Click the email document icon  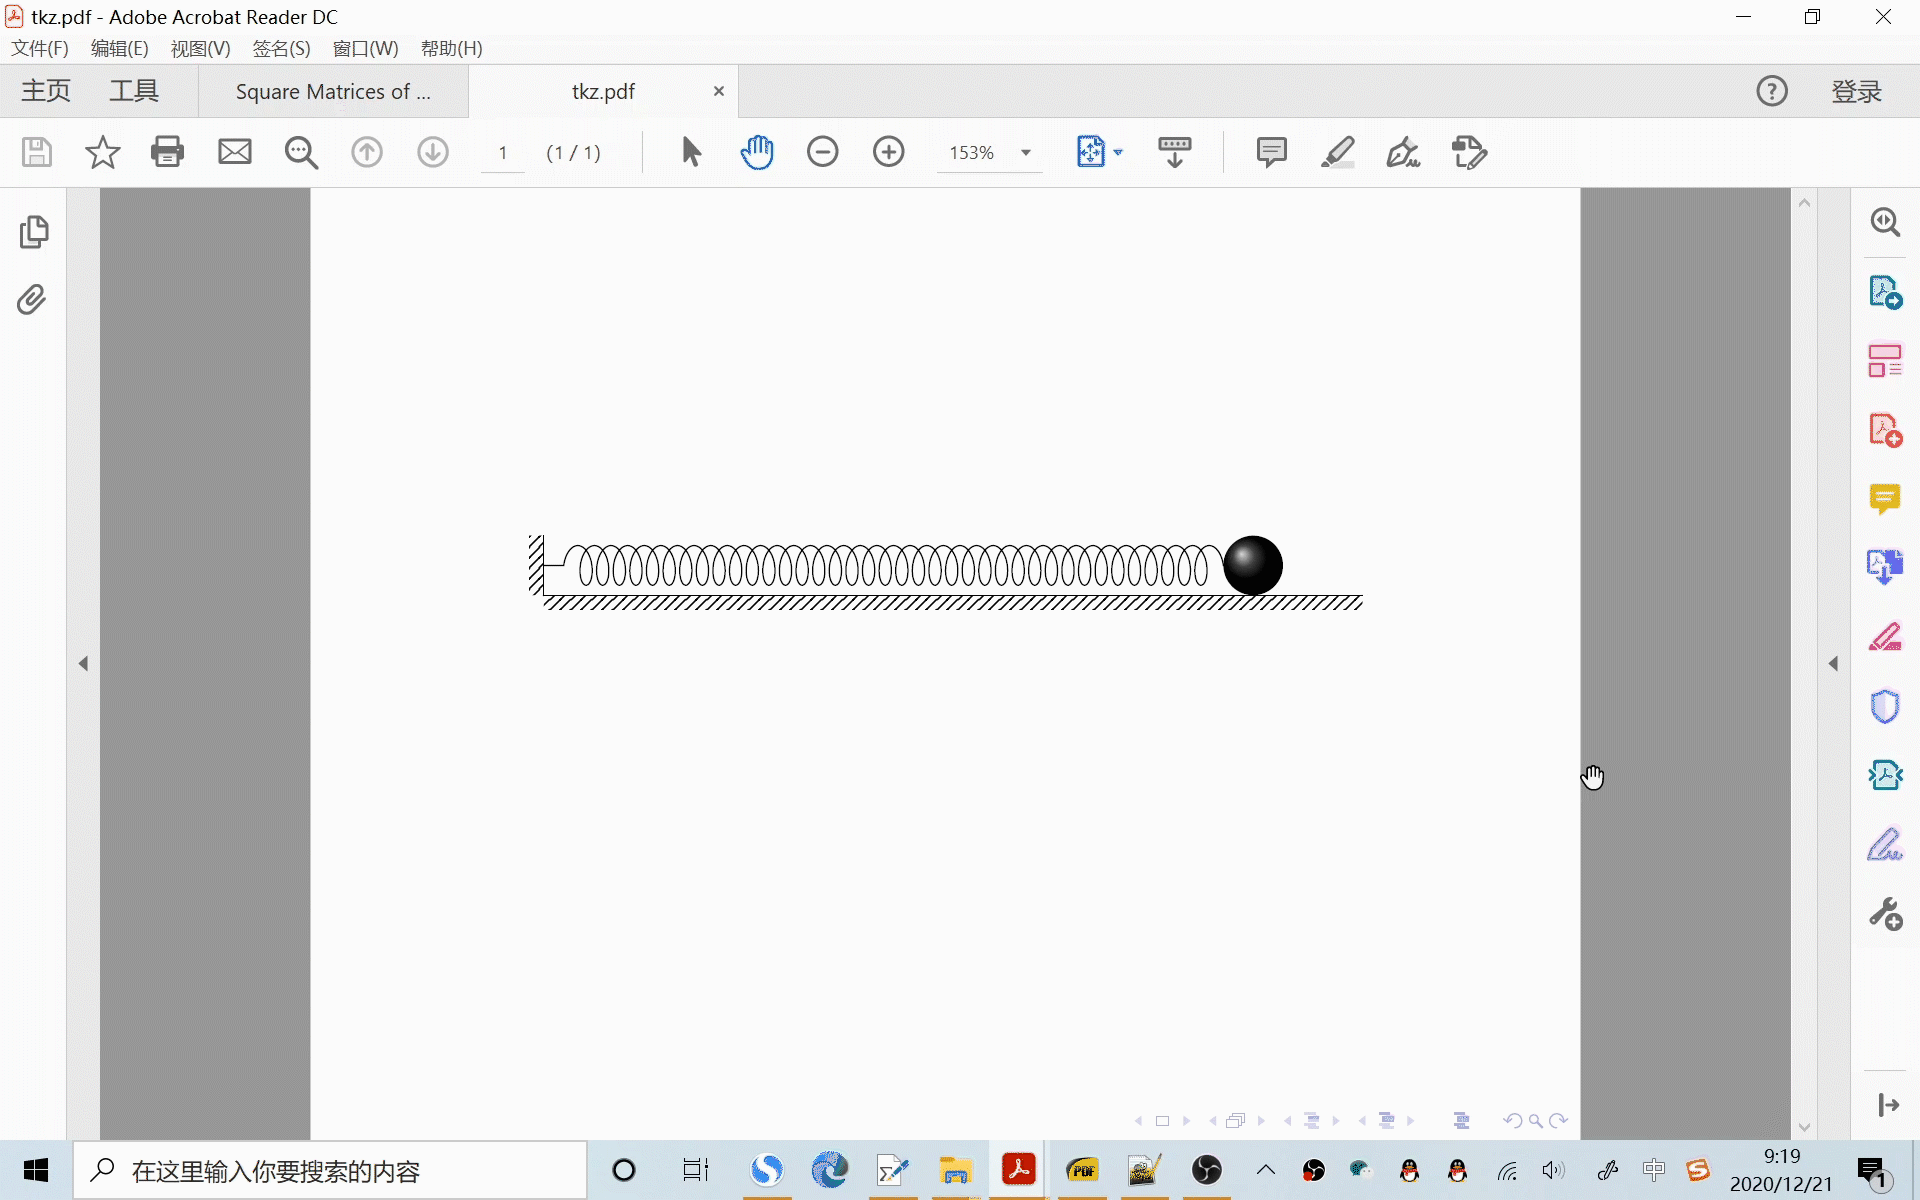click(x=235, y=152)
